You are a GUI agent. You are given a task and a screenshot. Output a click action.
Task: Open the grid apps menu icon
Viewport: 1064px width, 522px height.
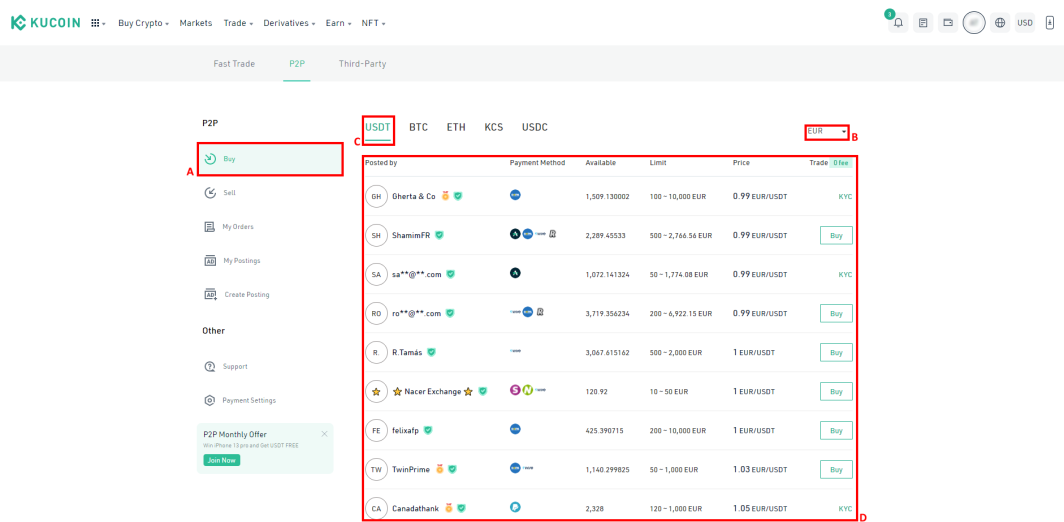[98, 23]
